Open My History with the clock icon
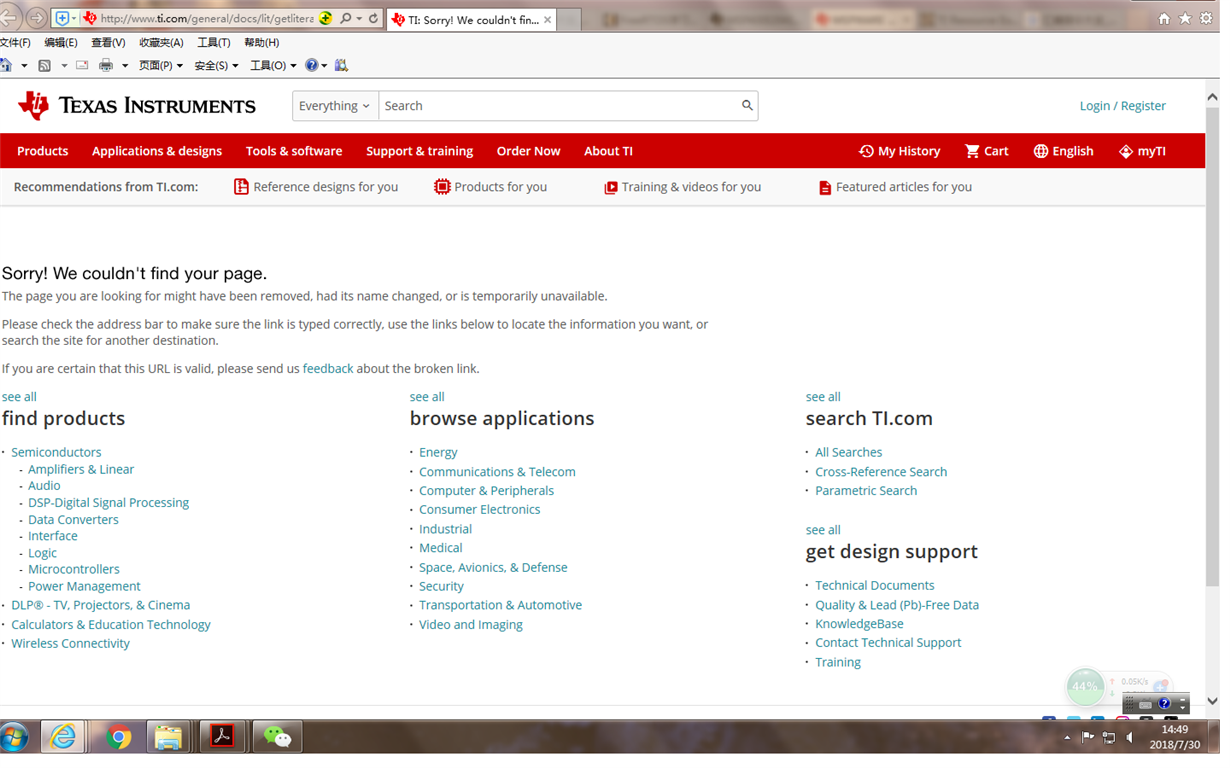 coord(900,151)
